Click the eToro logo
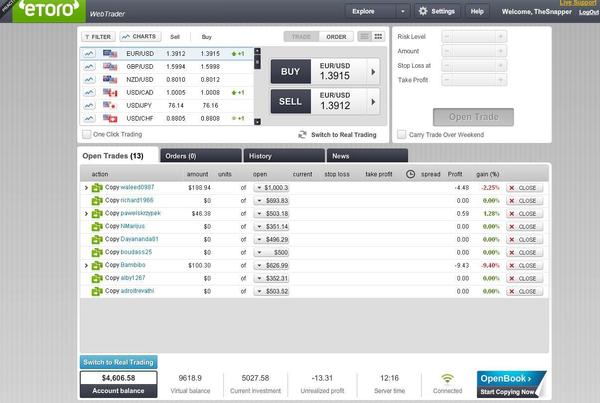Image resolution: width=600 pixels, height=403 pixels. click(49, 10)
